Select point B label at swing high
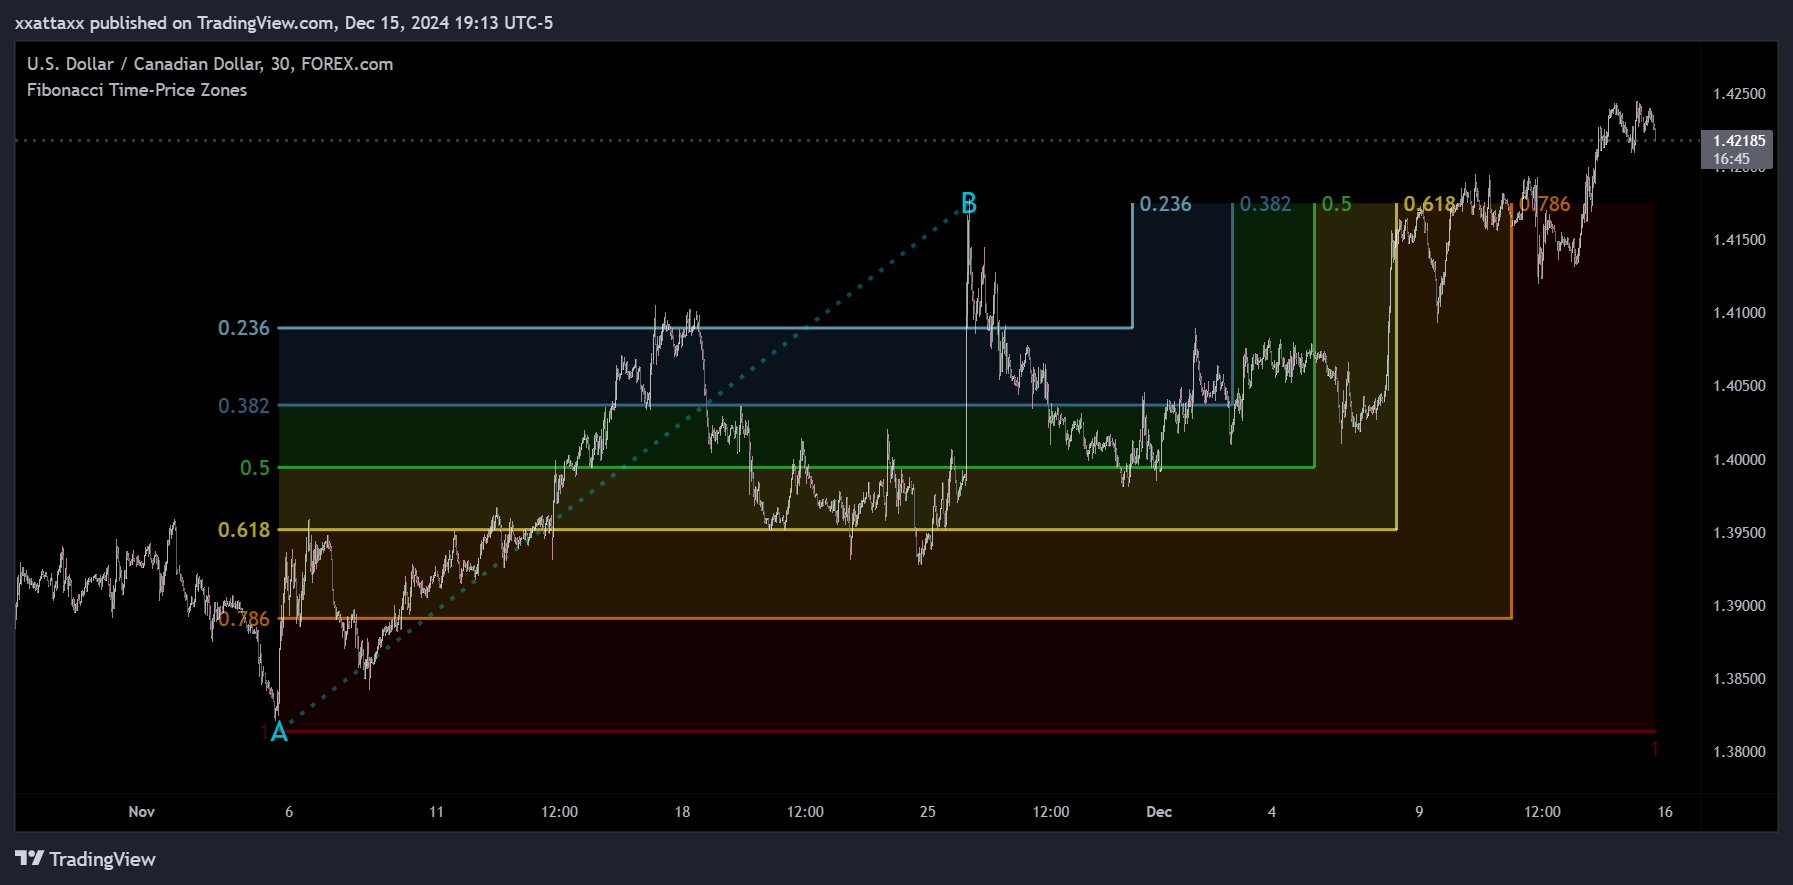The height and width of the screenshot is (885, 1793). coord(968,204)
